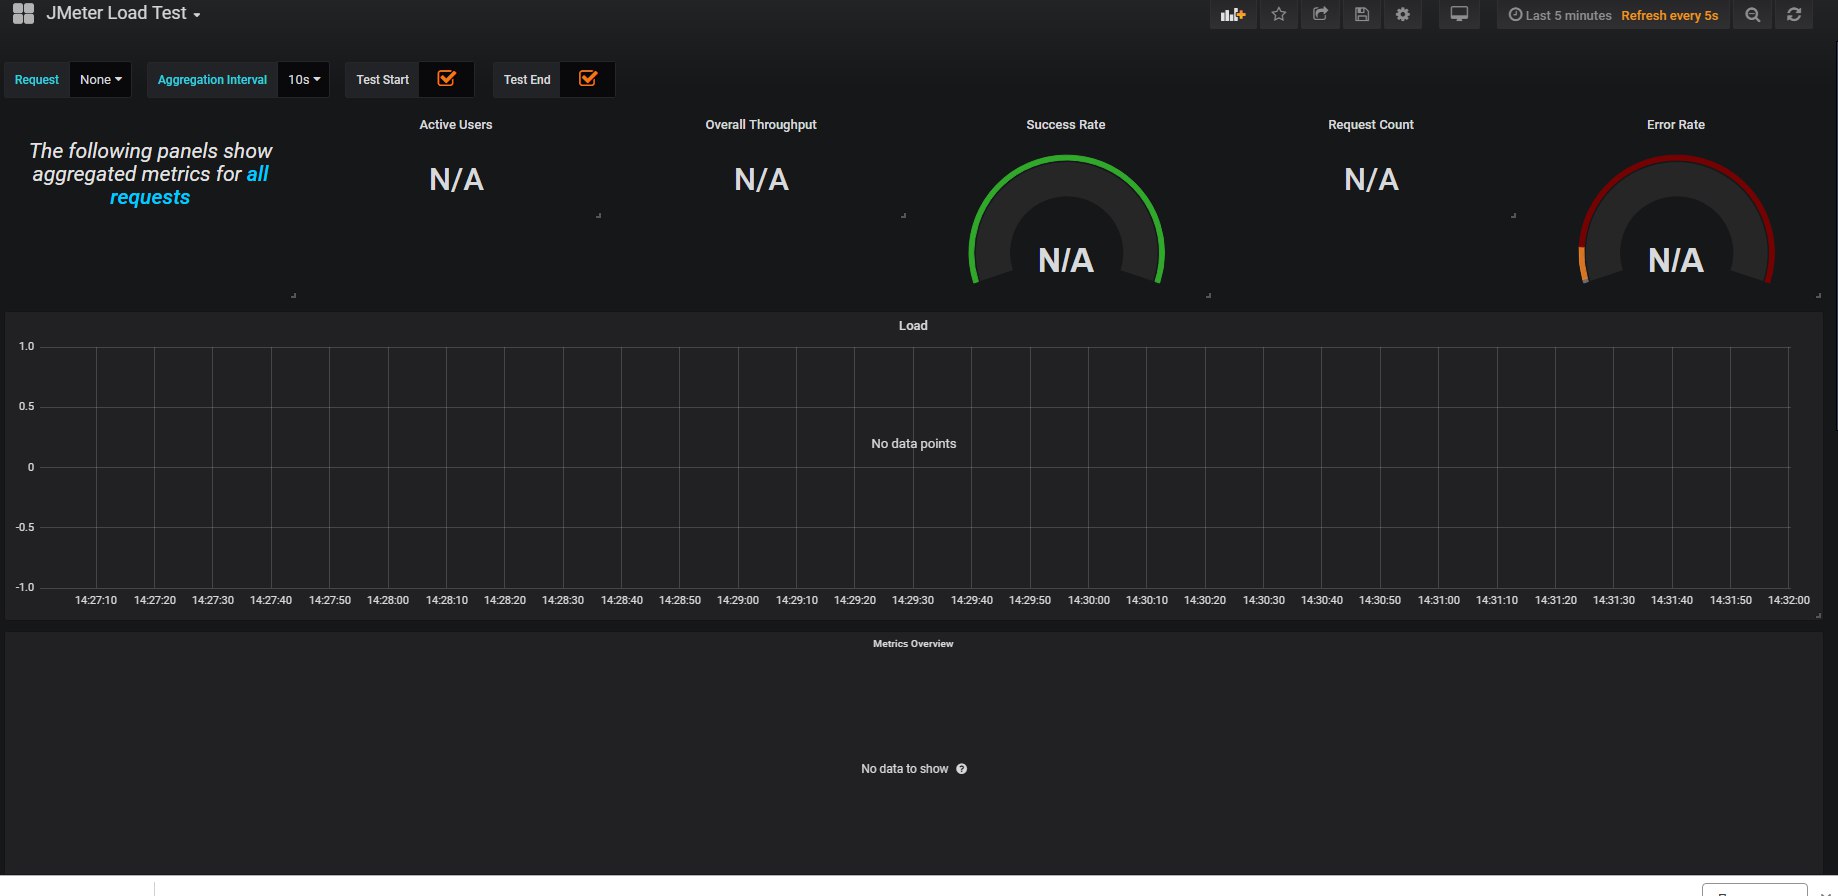Refresh the dashboard with the refresh icon
Viewport: 1838px width, 896px height.
pos(1794,15)
